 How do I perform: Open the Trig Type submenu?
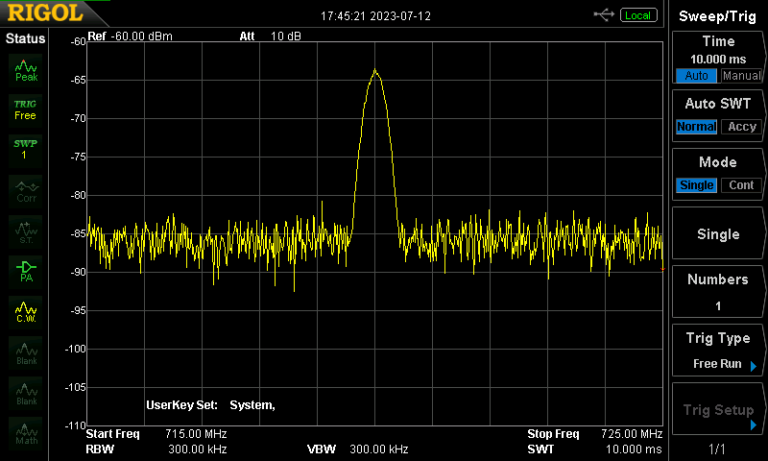718,351
